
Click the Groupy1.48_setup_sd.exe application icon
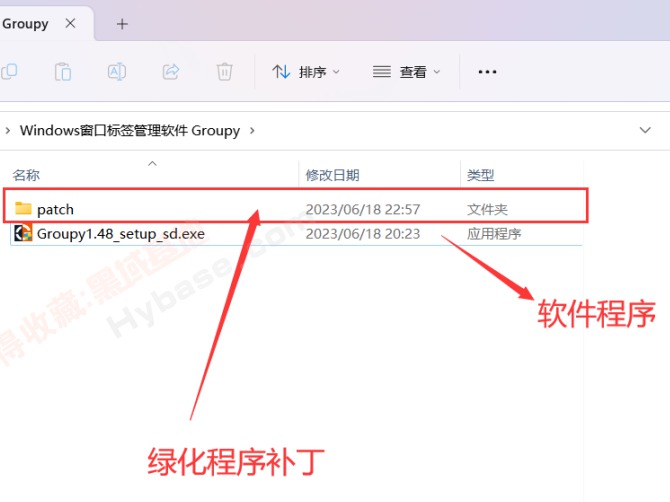click(23, 233)
